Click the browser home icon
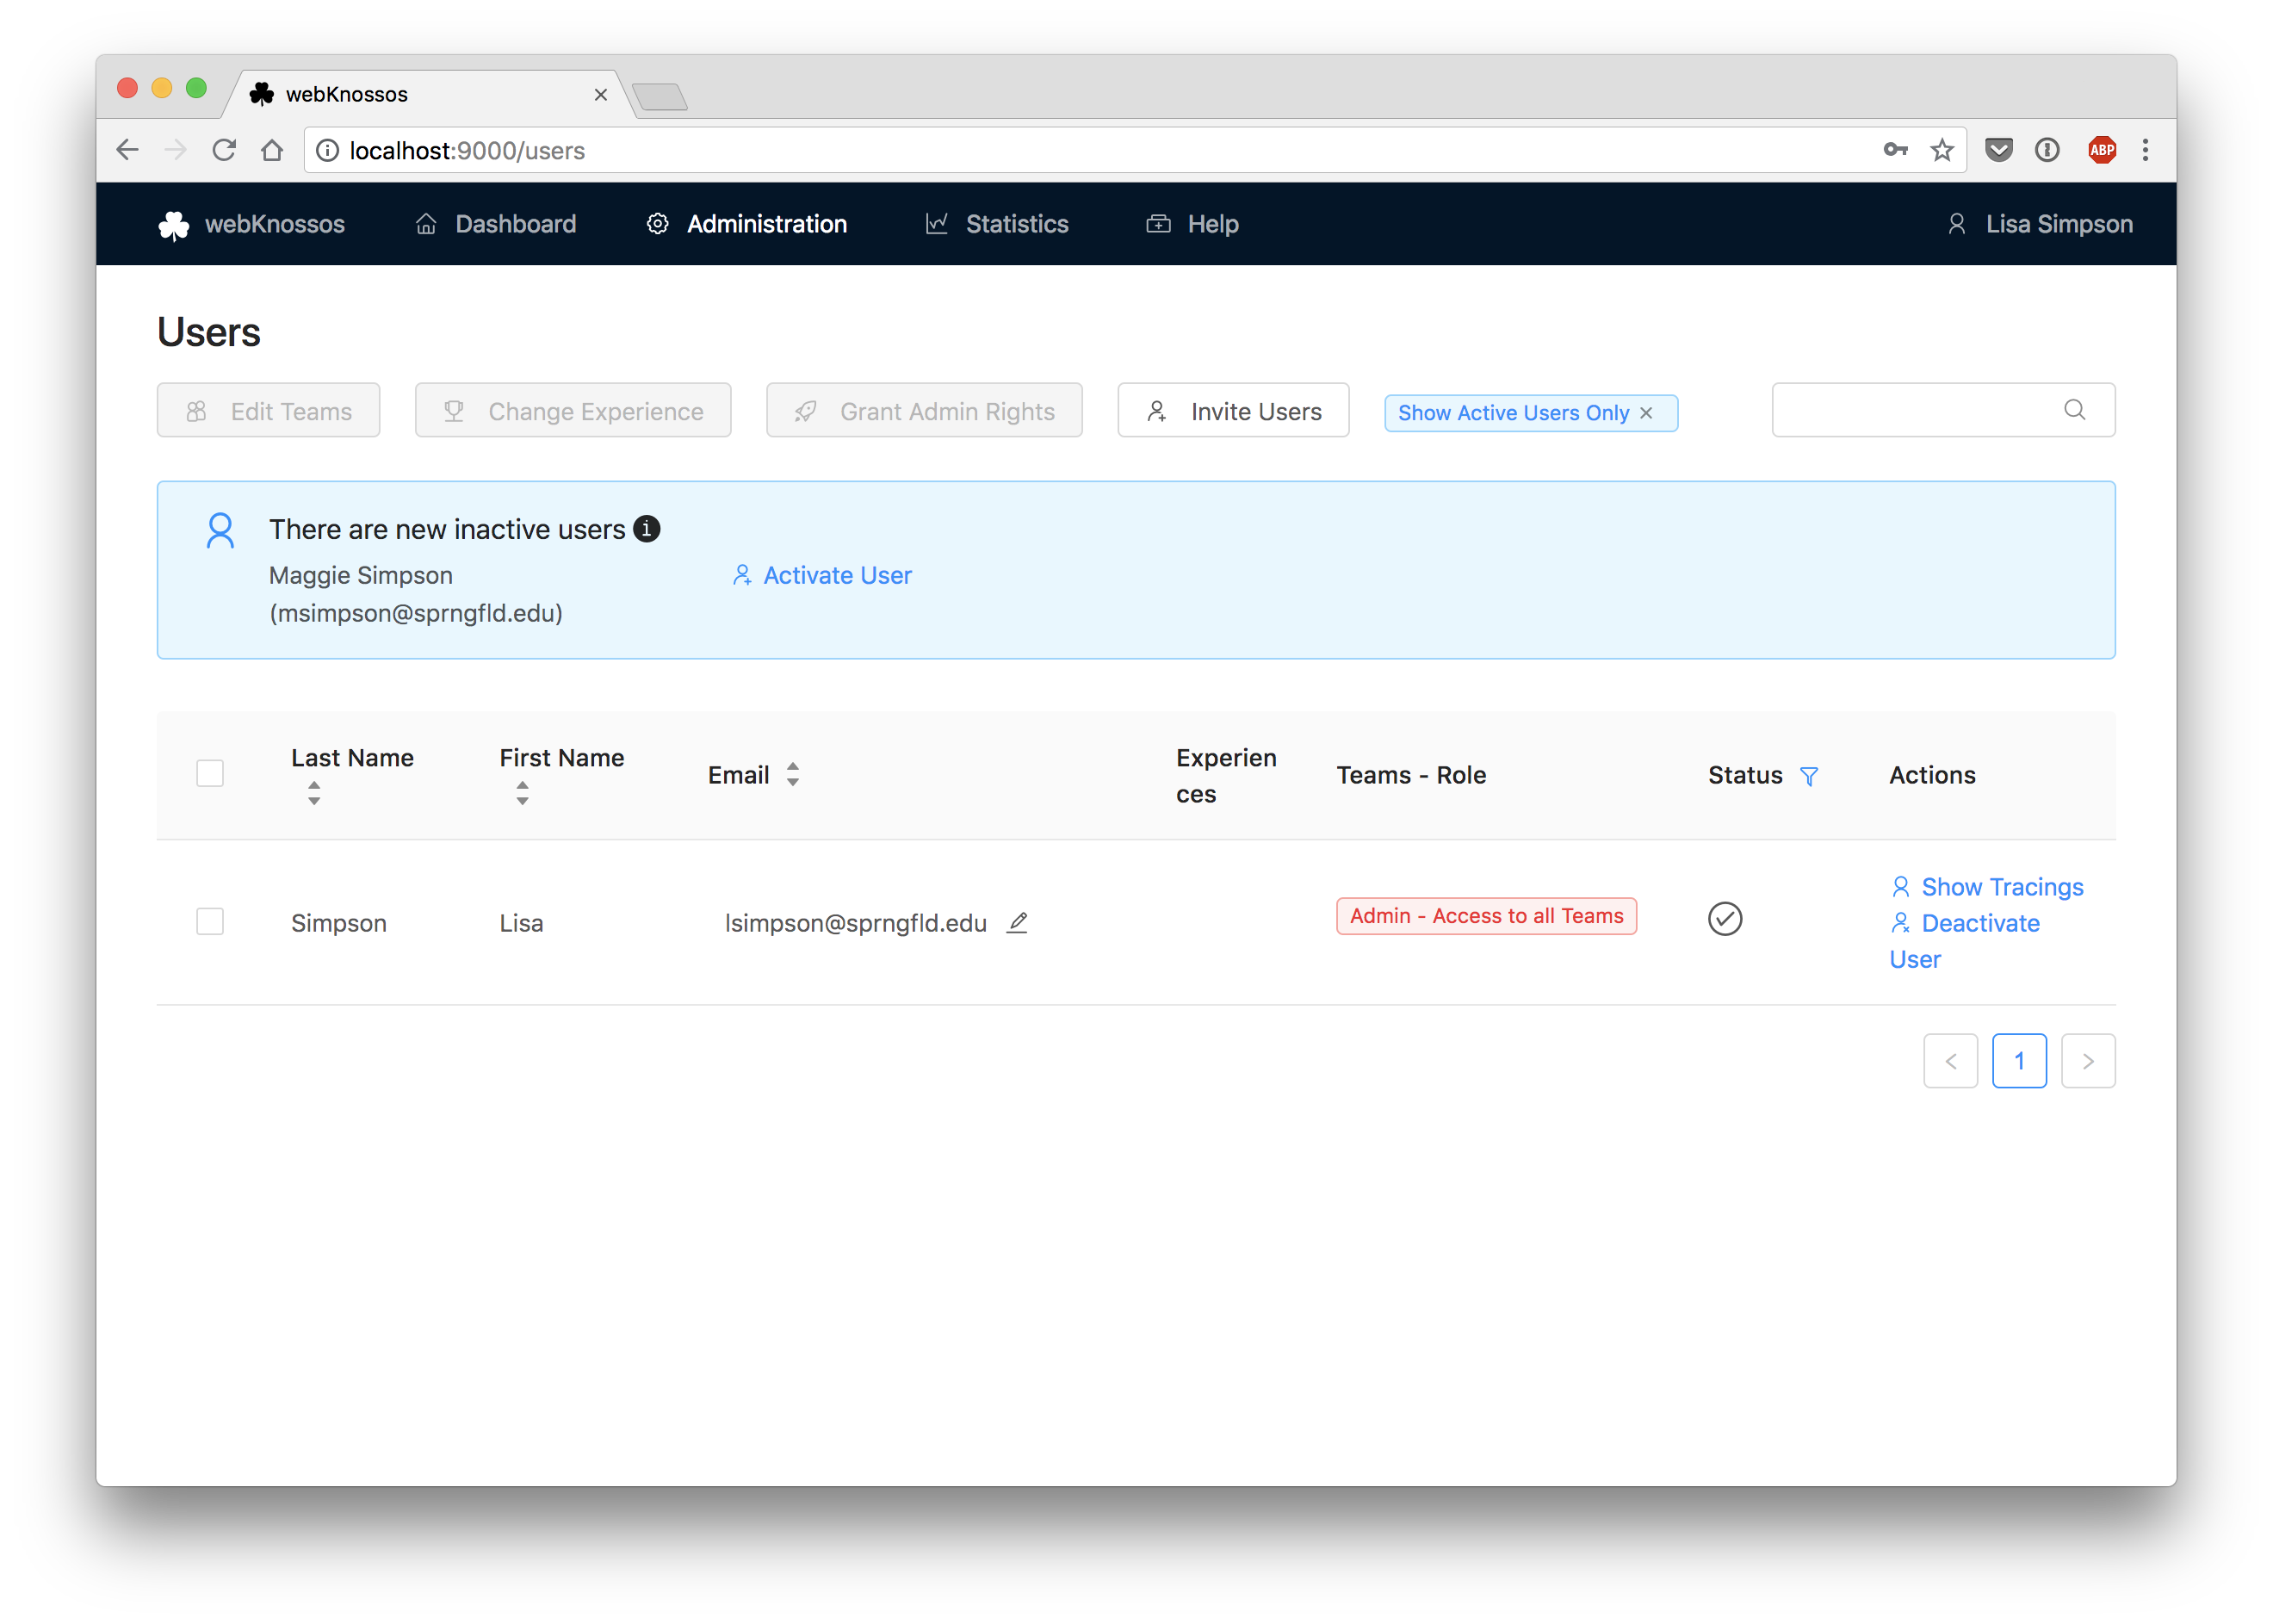Screen dimensions: 2273x1624 [272, 150]
